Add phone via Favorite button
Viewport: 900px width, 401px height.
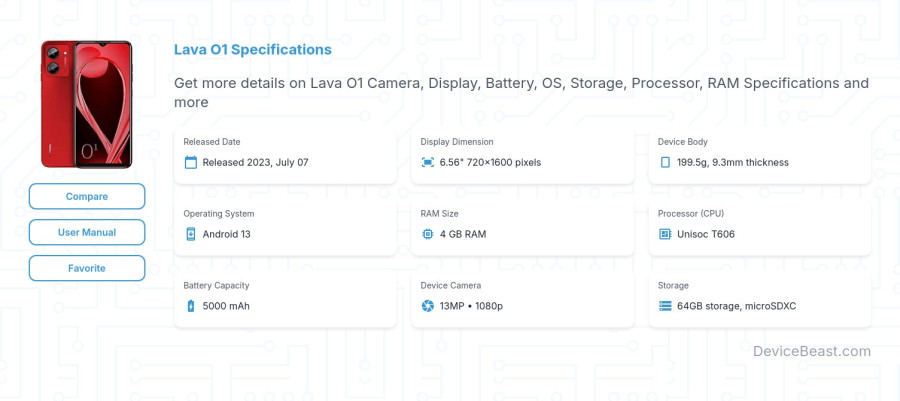[x=87, y=268]
